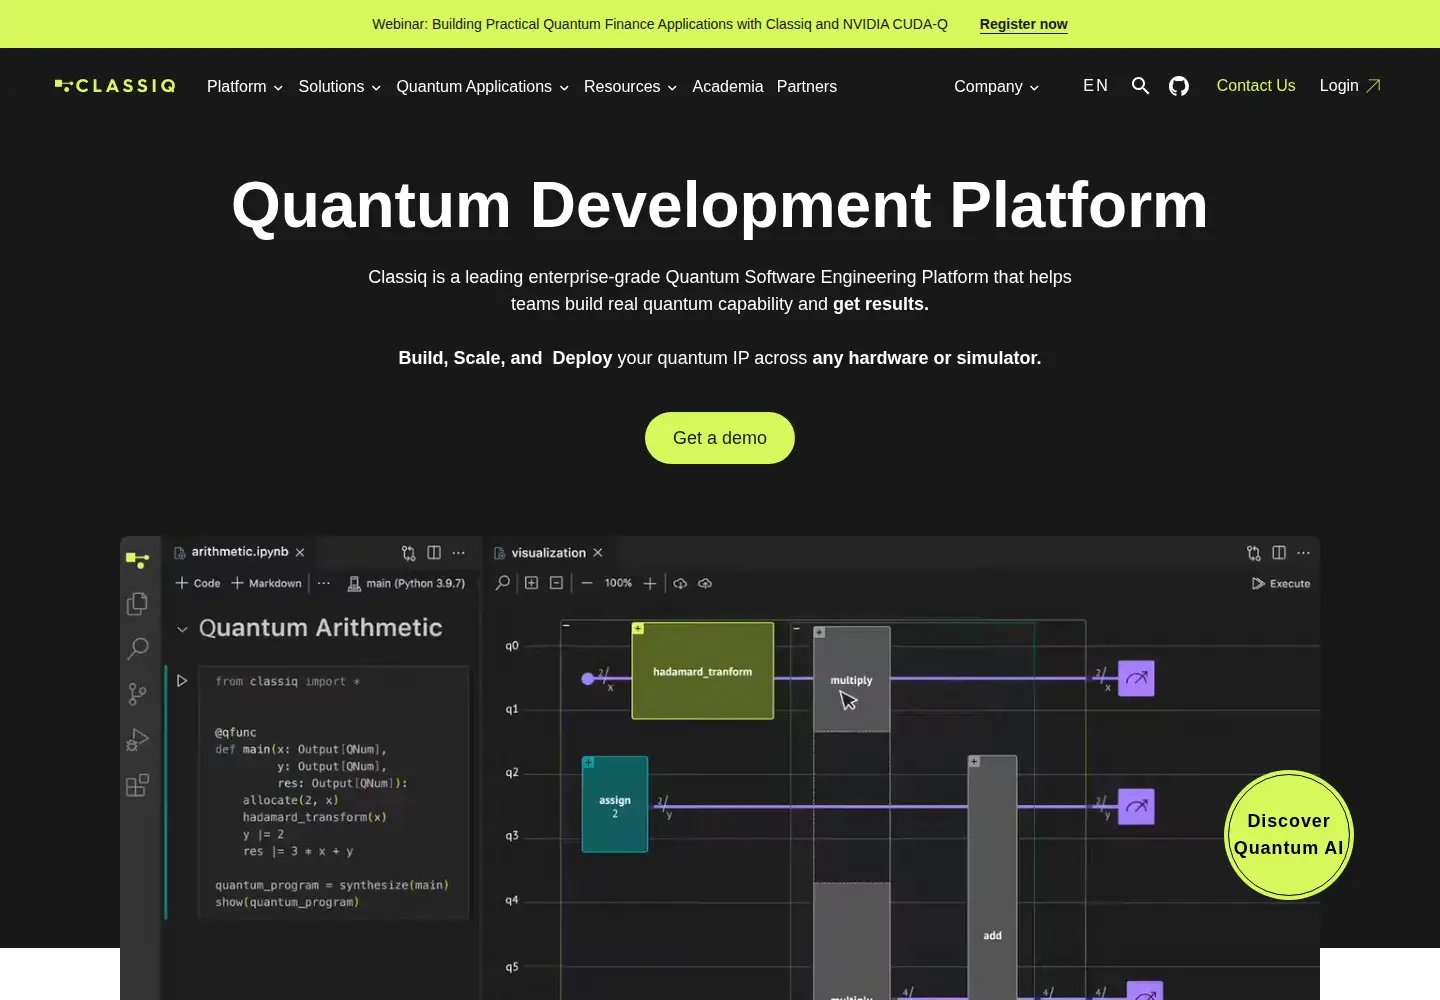Click the Classiq sidebar icon in the IDE preview
Viewport: 1440px width, 1000px height.
[x=138, y=560]
